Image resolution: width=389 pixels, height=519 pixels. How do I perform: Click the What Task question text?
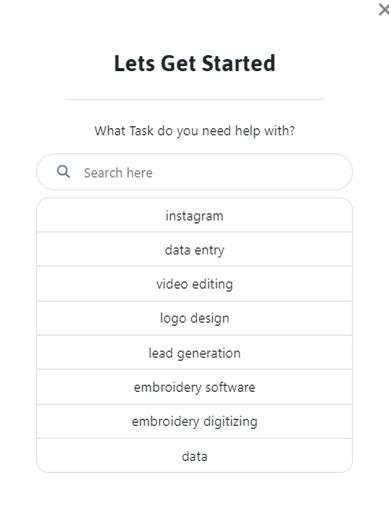coord(195,131)
